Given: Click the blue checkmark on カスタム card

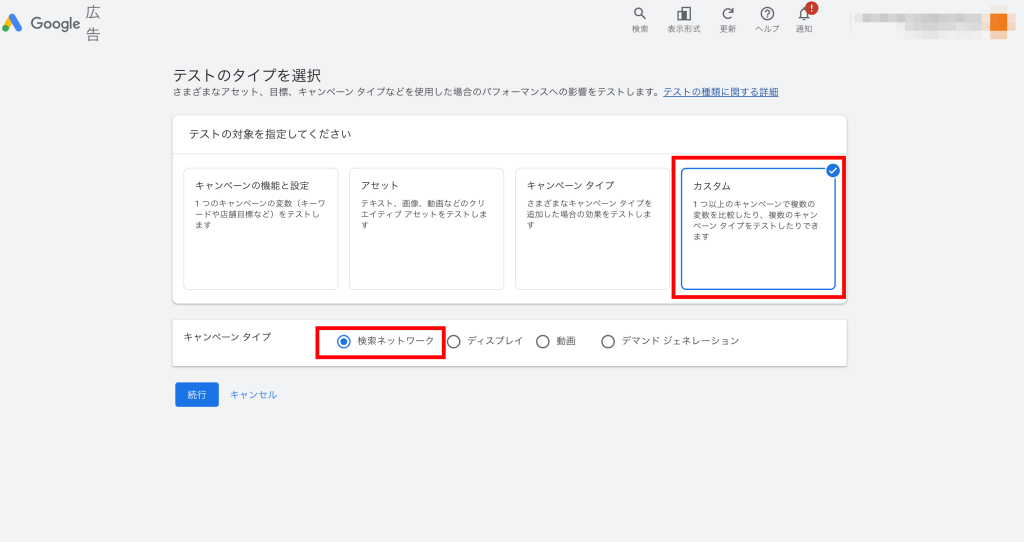Looking at the screenshot, I should 833,170.
